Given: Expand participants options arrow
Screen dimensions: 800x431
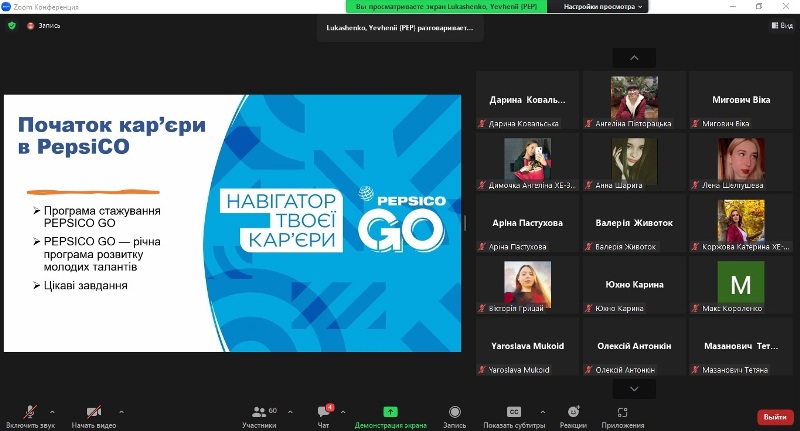Looking at the screenshot, I should 290,412.
